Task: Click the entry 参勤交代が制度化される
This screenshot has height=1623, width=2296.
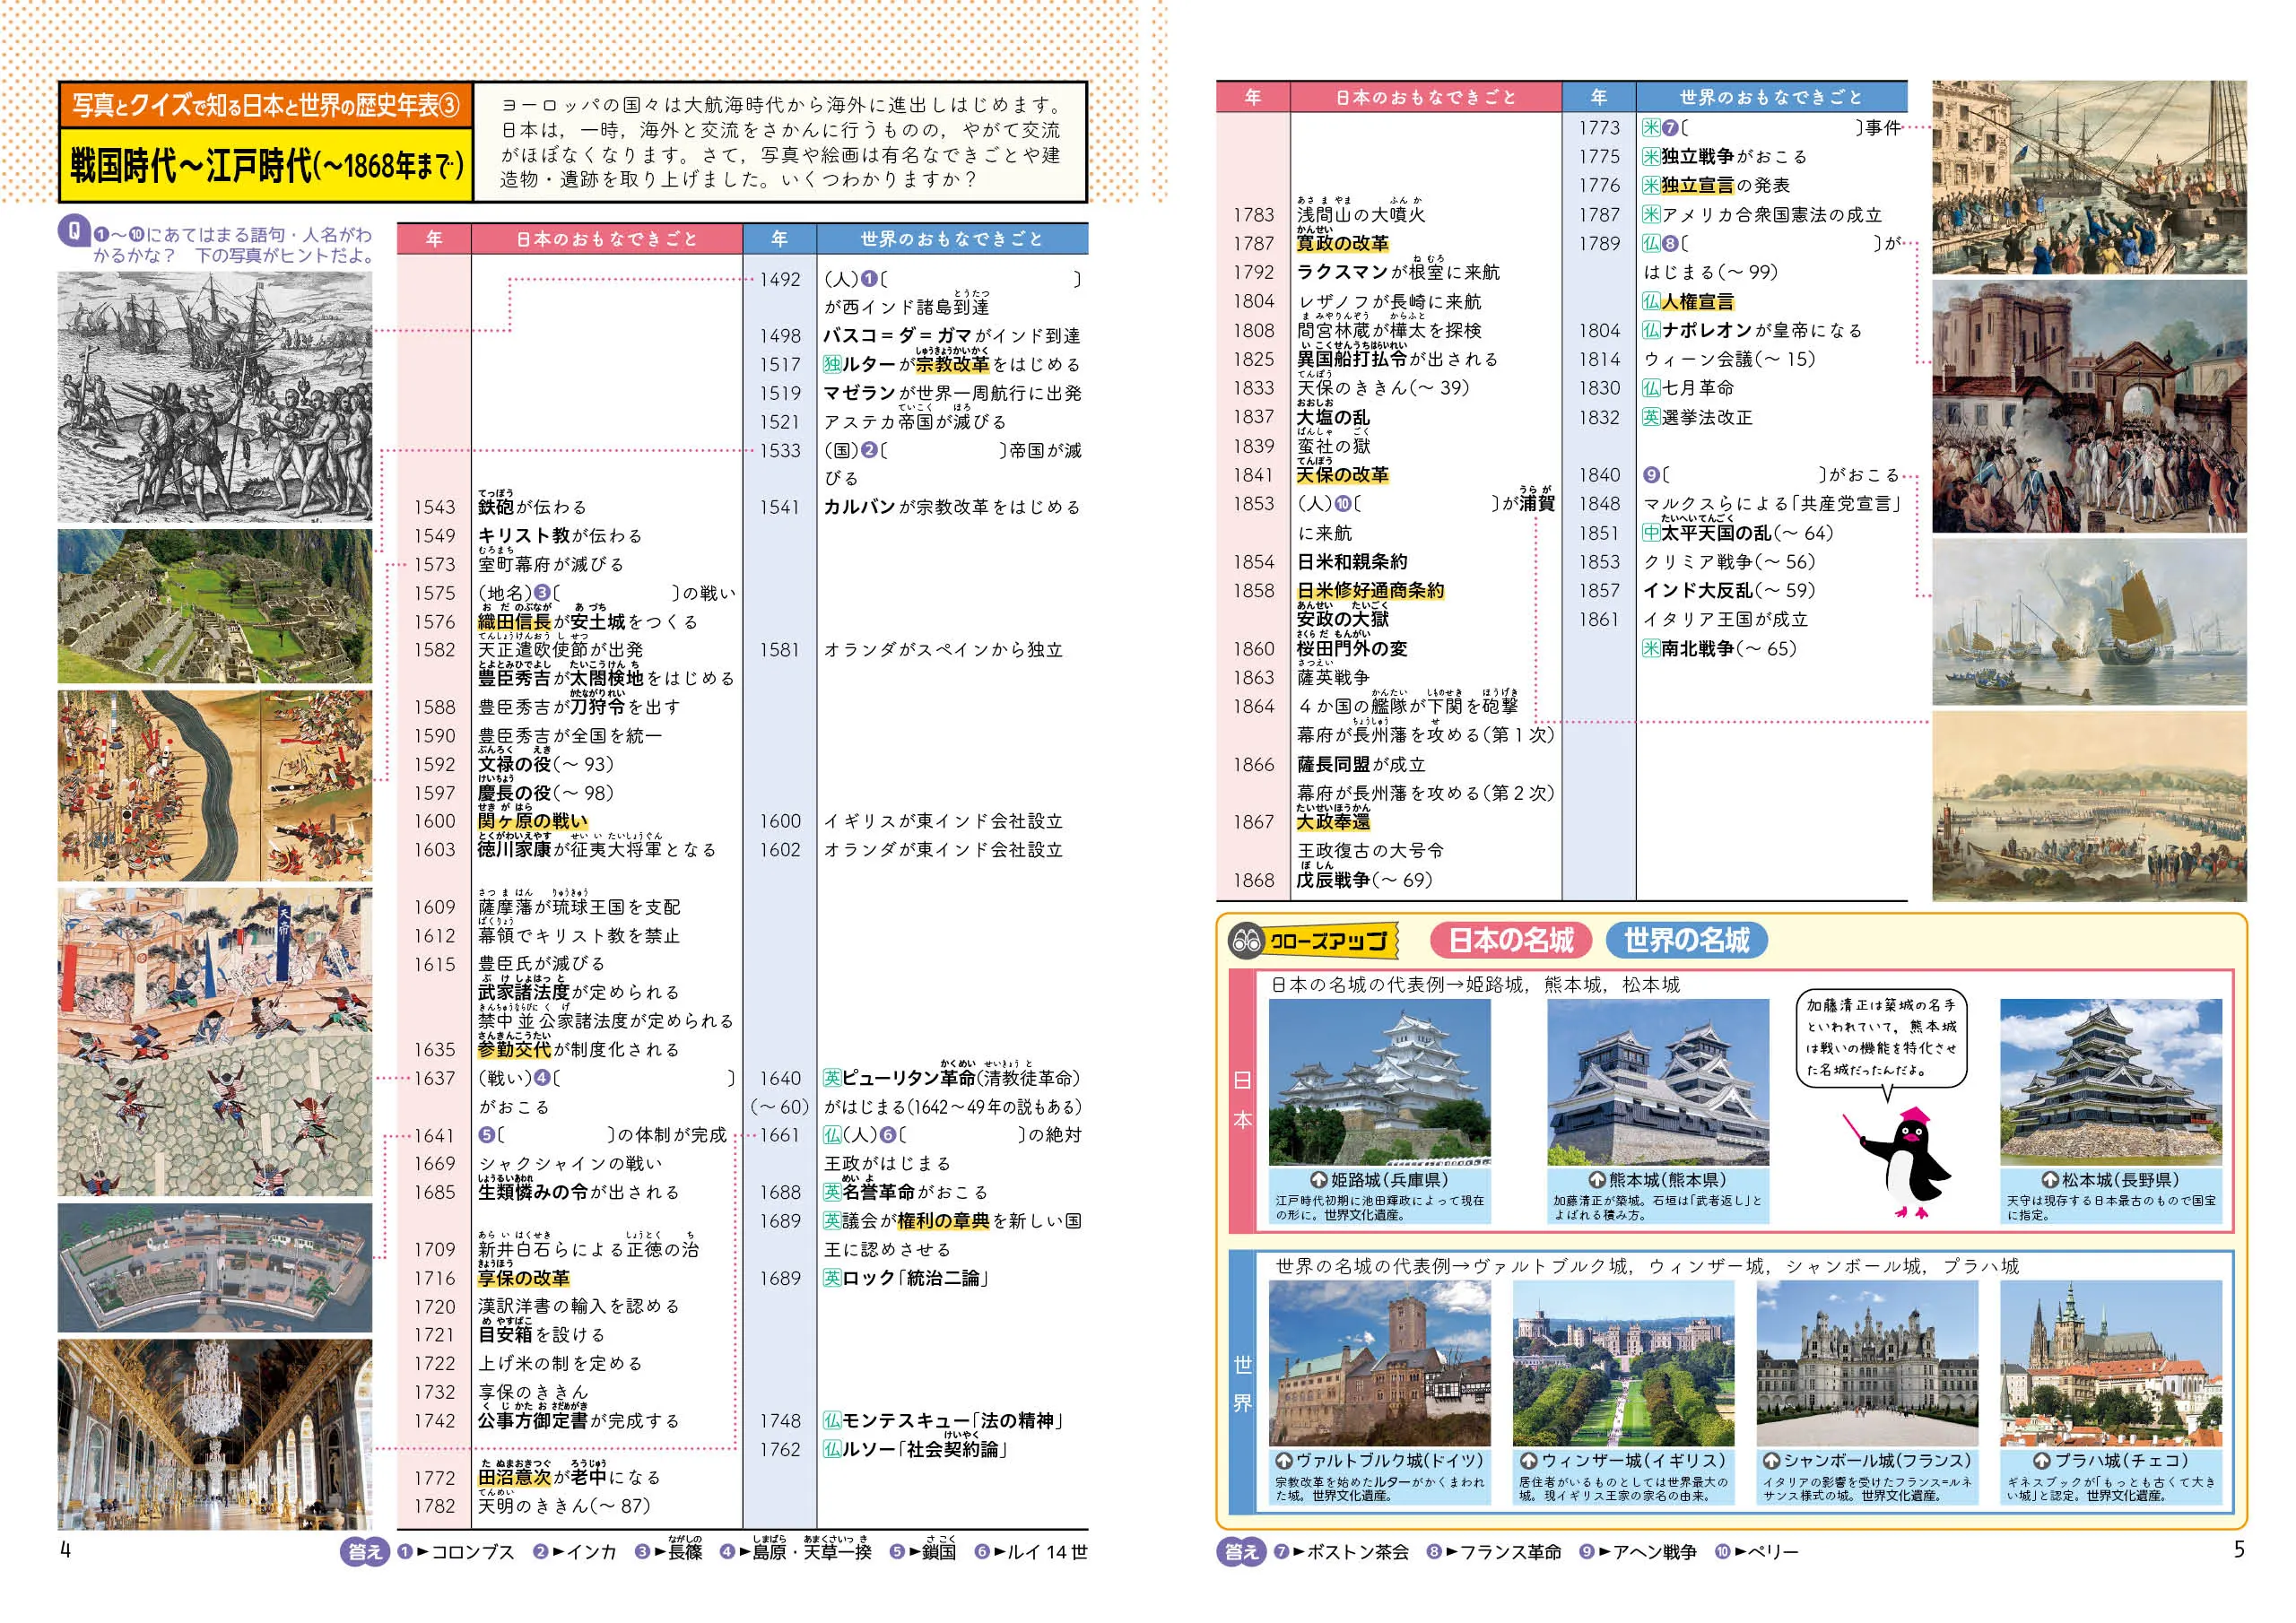Action: click(578, 1049)
